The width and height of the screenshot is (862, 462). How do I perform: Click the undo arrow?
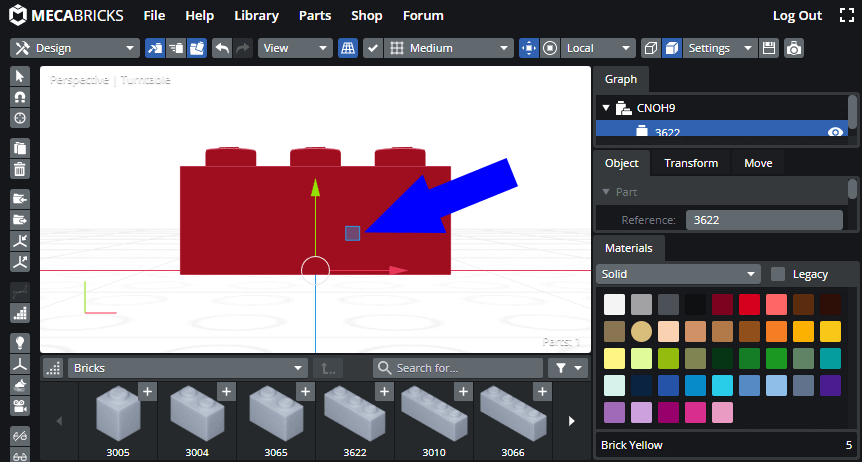click(x=221, y=48)
